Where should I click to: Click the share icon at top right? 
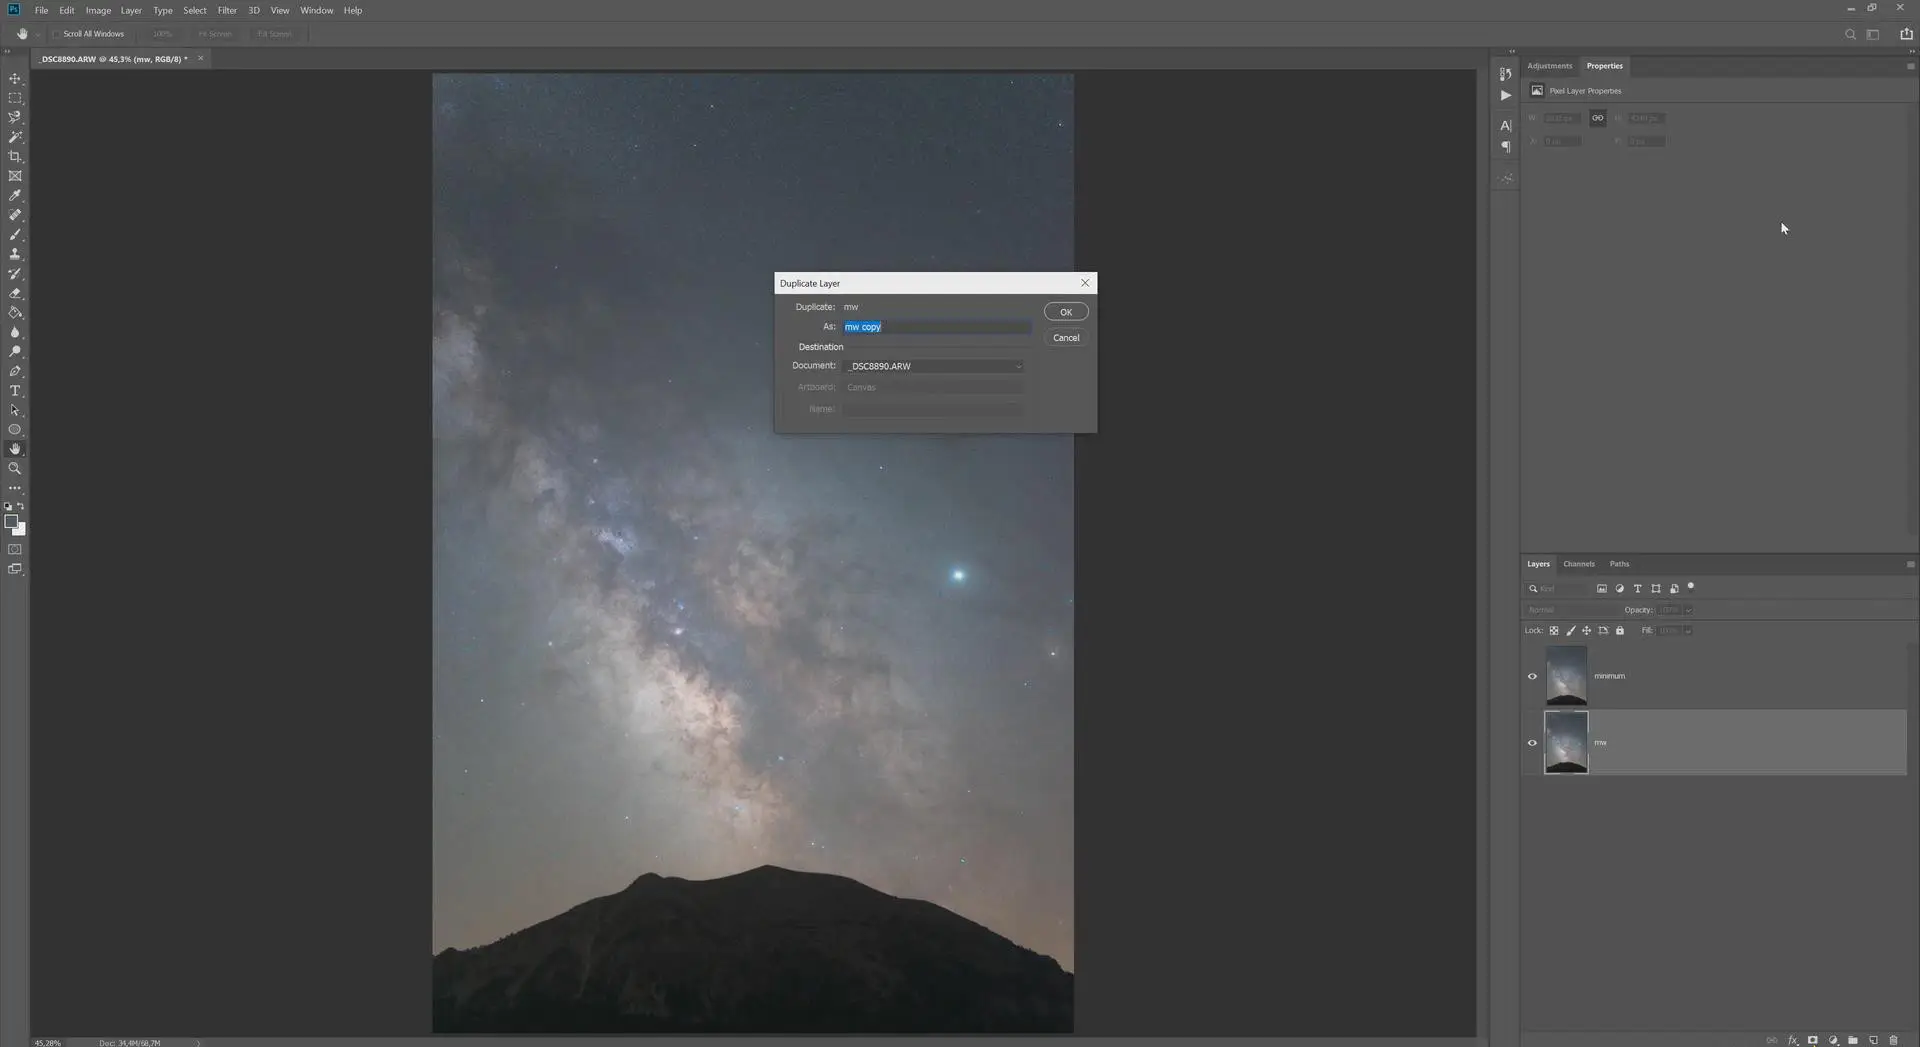(x=1906, y=34)
